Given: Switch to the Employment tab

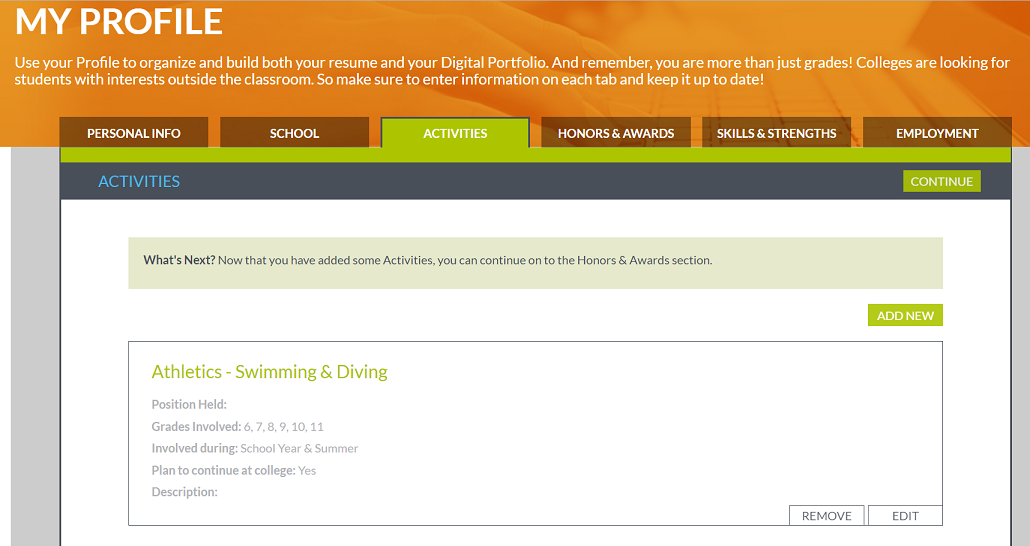Looking at the screenshot, I should pos(937,133).
